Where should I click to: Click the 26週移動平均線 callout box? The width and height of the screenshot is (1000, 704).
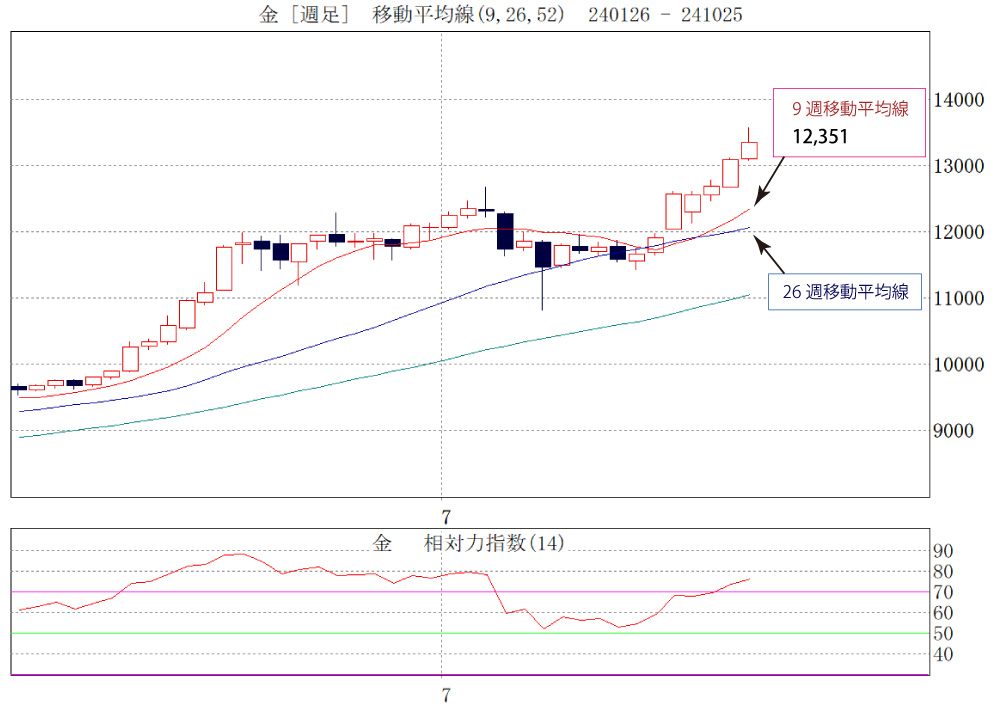[x=844, y=292]
